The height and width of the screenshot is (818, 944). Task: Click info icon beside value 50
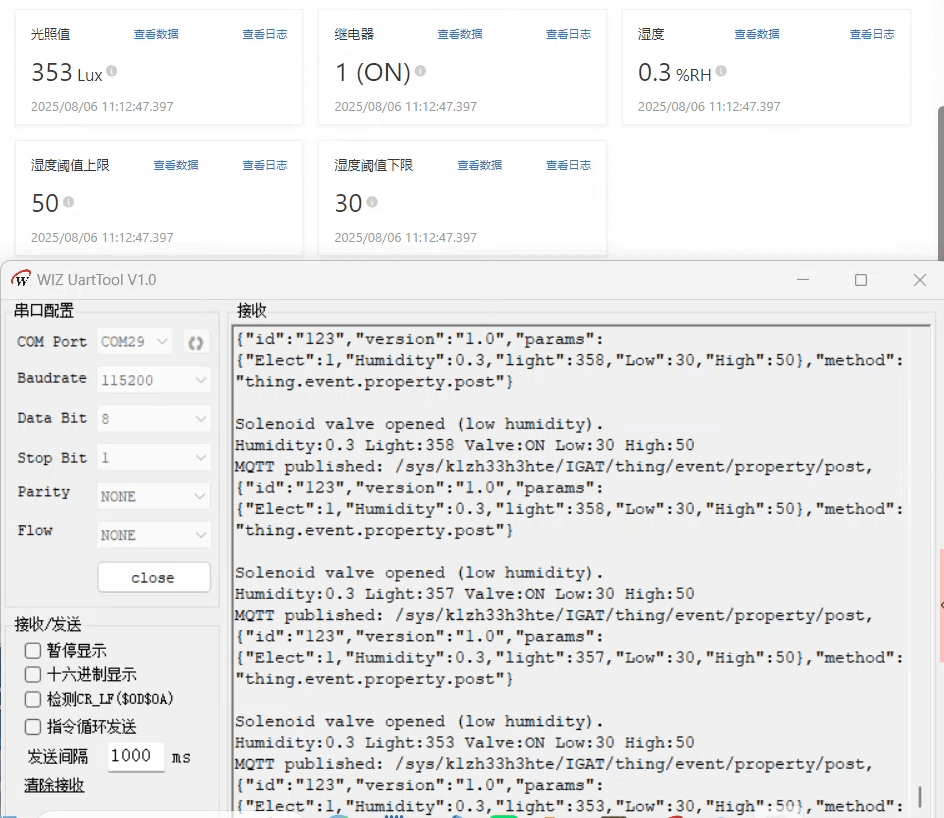tap(69, 202)
